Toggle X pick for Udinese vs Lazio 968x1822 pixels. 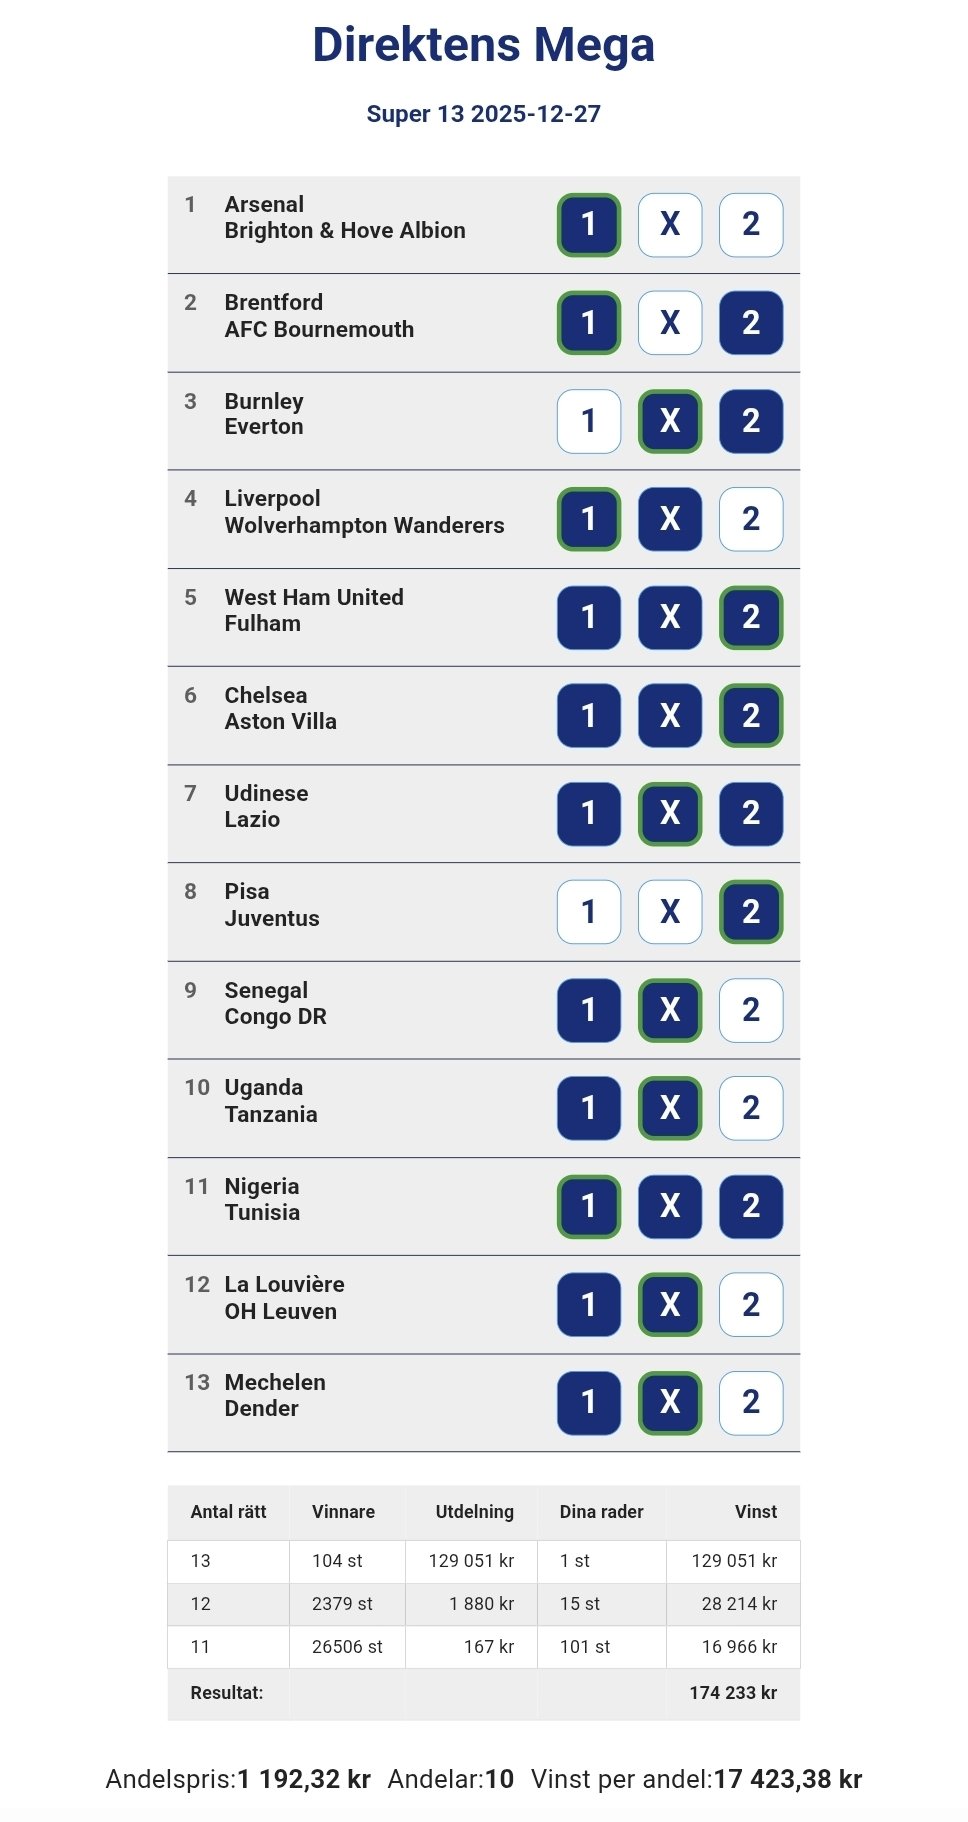pos(670,813)
